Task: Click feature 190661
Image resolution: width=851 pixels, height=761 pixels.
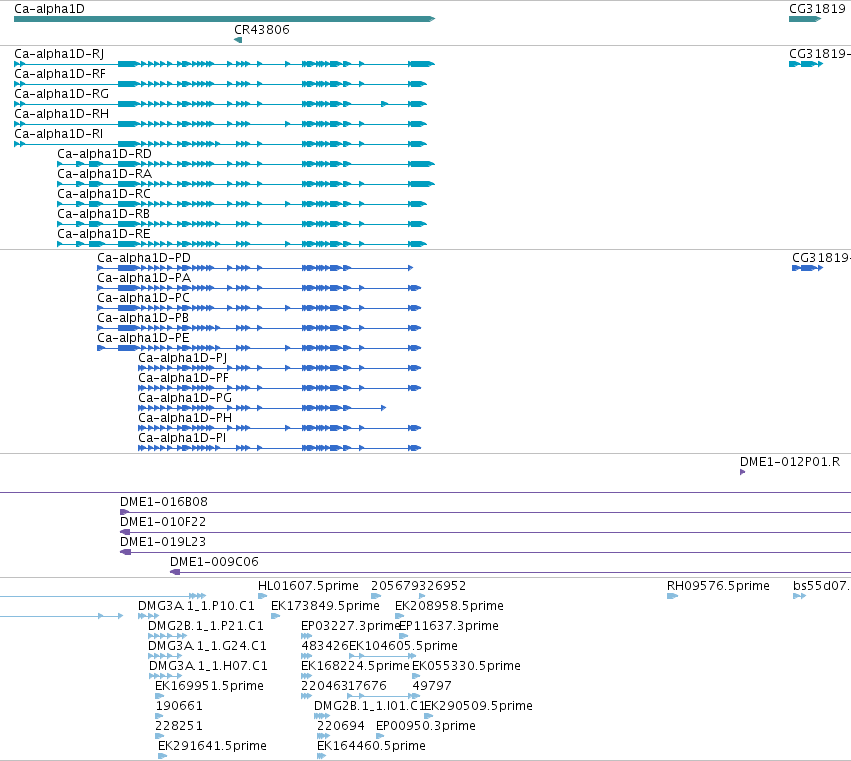Action: (x=160, y=716)
